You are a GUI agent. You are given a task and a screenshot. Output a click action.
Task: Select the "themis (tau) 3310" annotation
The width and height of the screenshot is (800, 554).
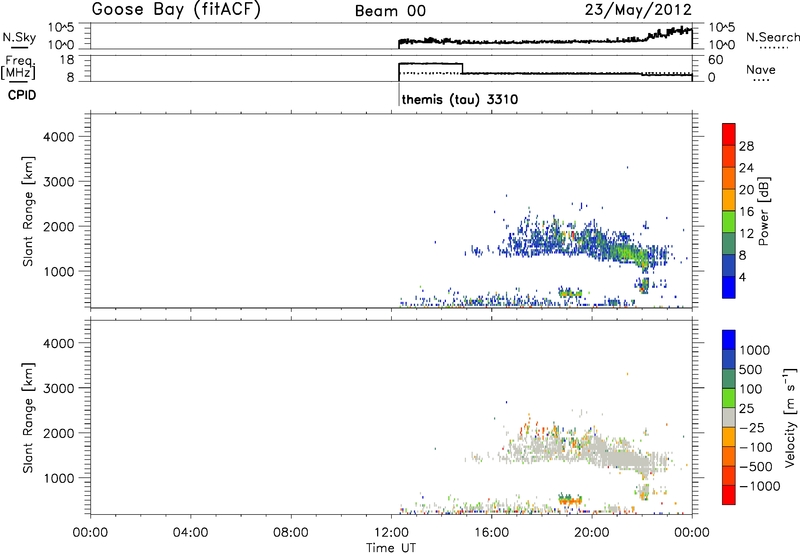pyautogui.click(x=460, y=99)
